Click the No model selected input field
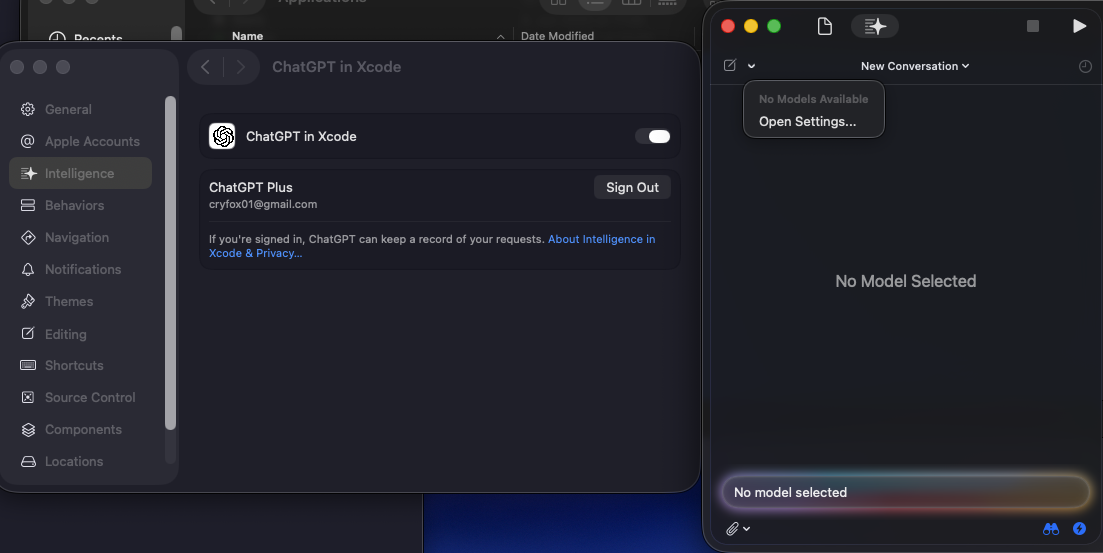The height and width of the screenshot is (553, 1103). pos(906,492)
